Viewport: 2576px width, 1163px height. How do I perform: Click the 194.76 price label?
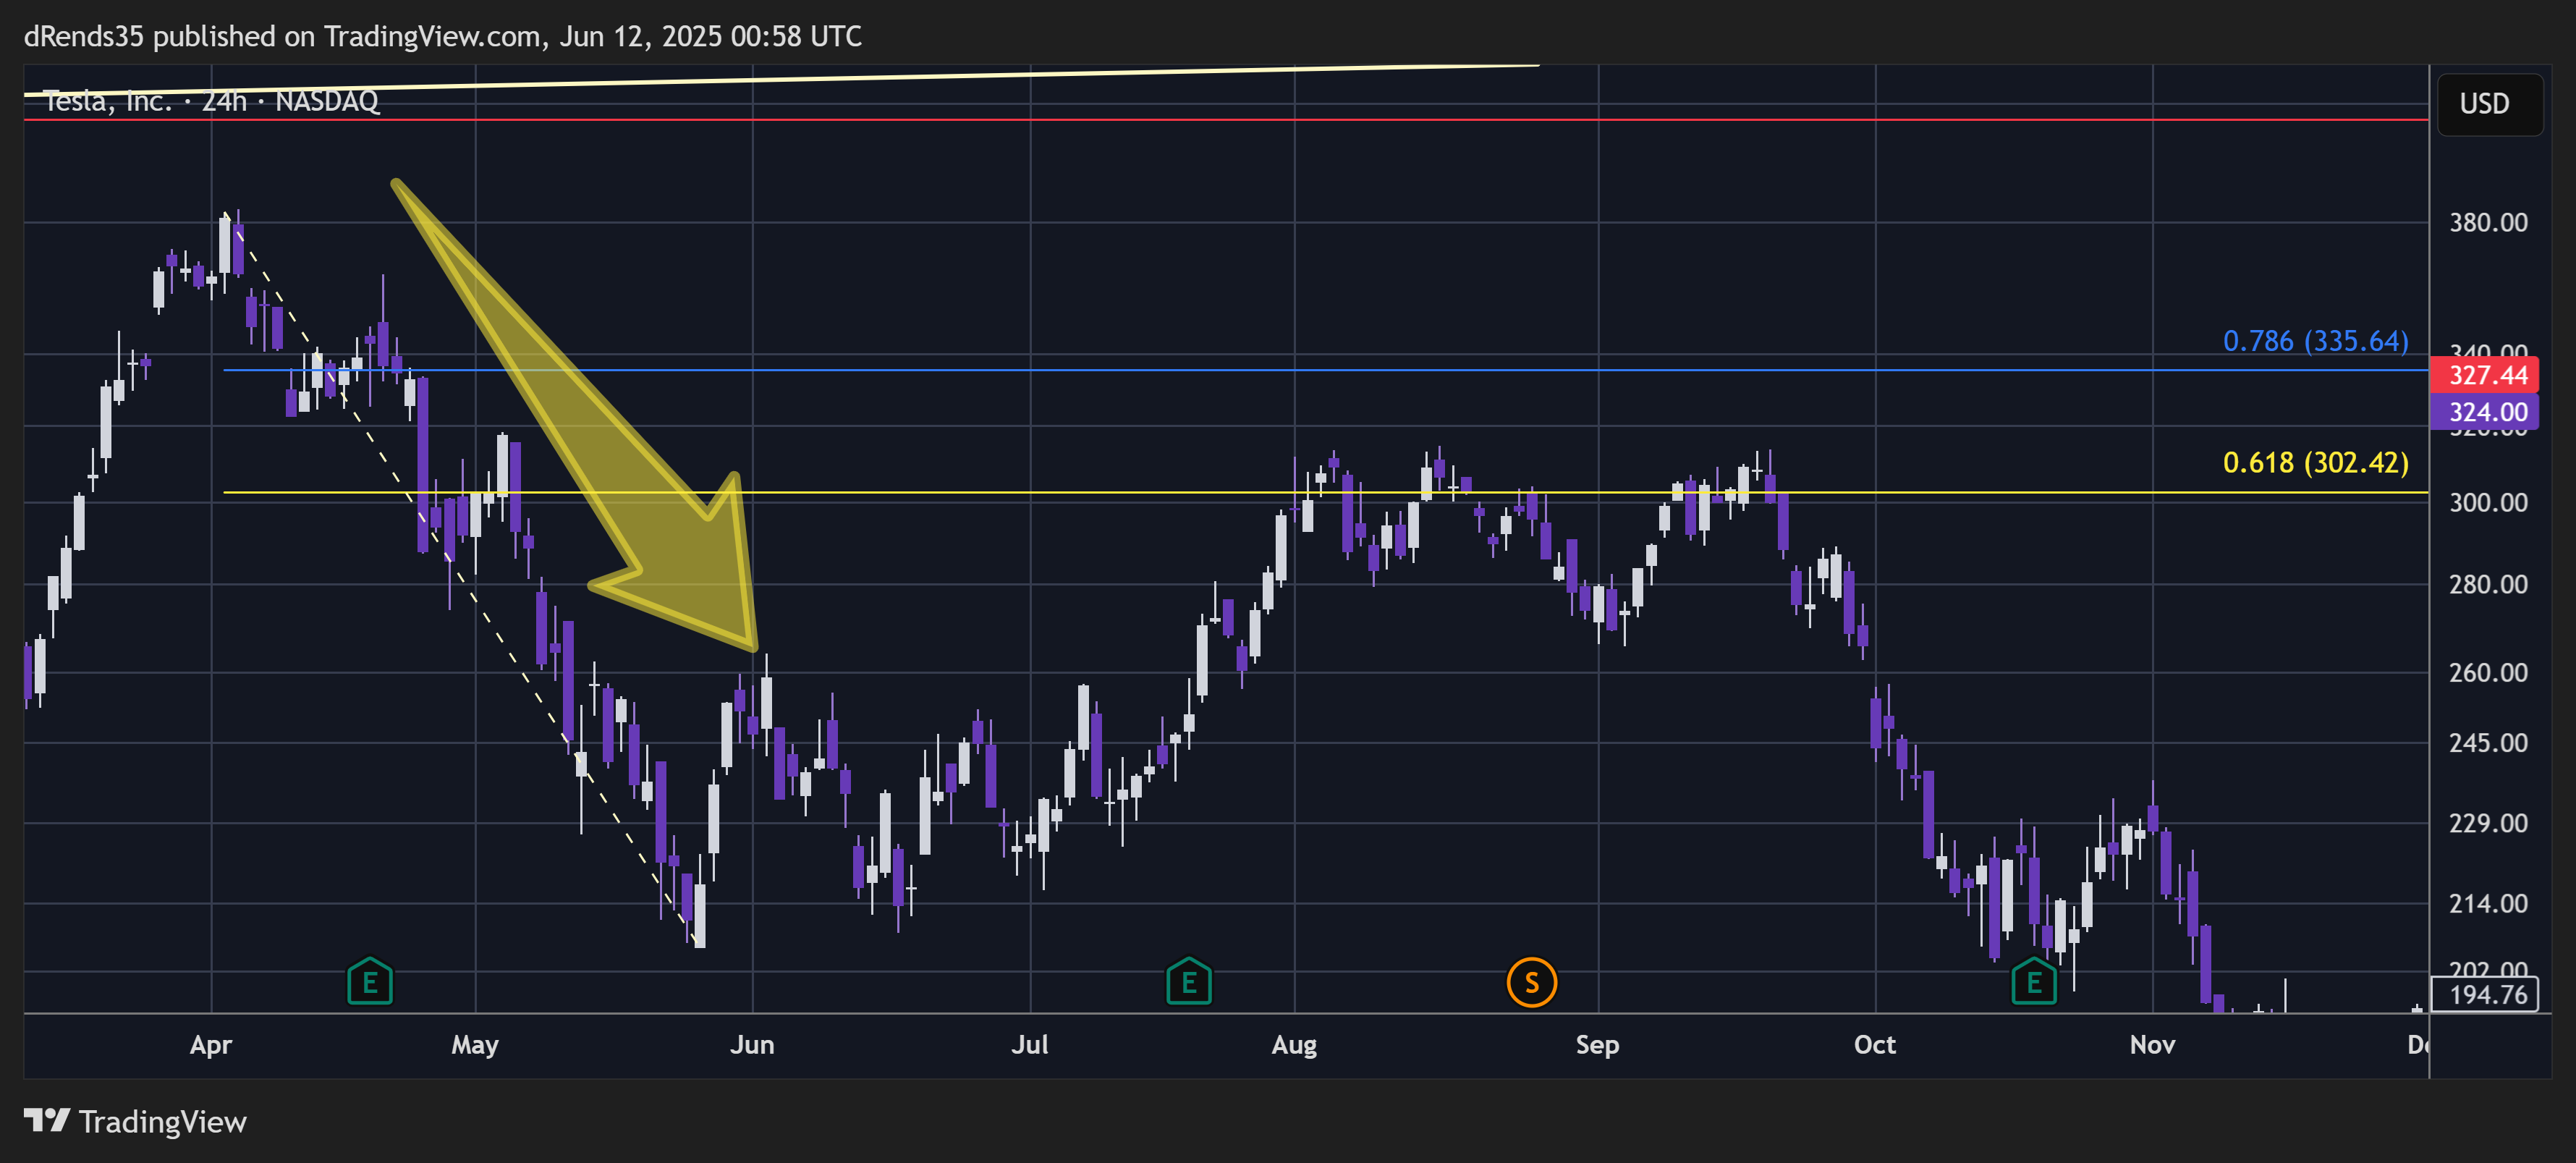coord(2486,995)
